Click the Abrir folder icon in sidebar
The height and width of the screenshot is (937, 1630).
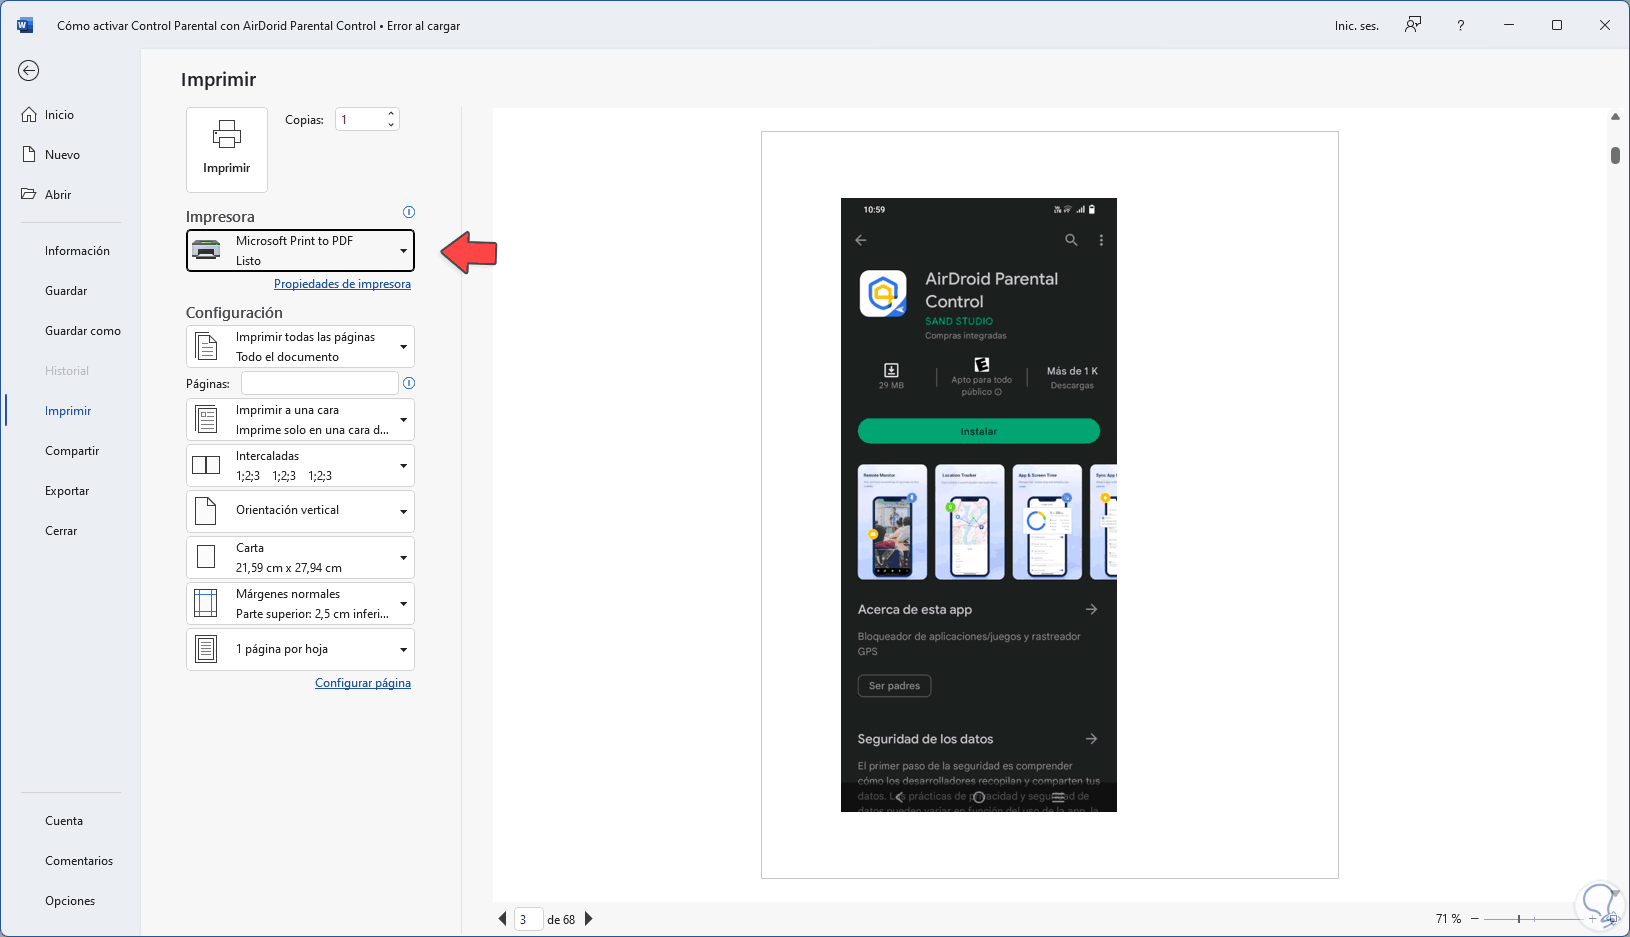pyautogui.click(x=29, y=194)
